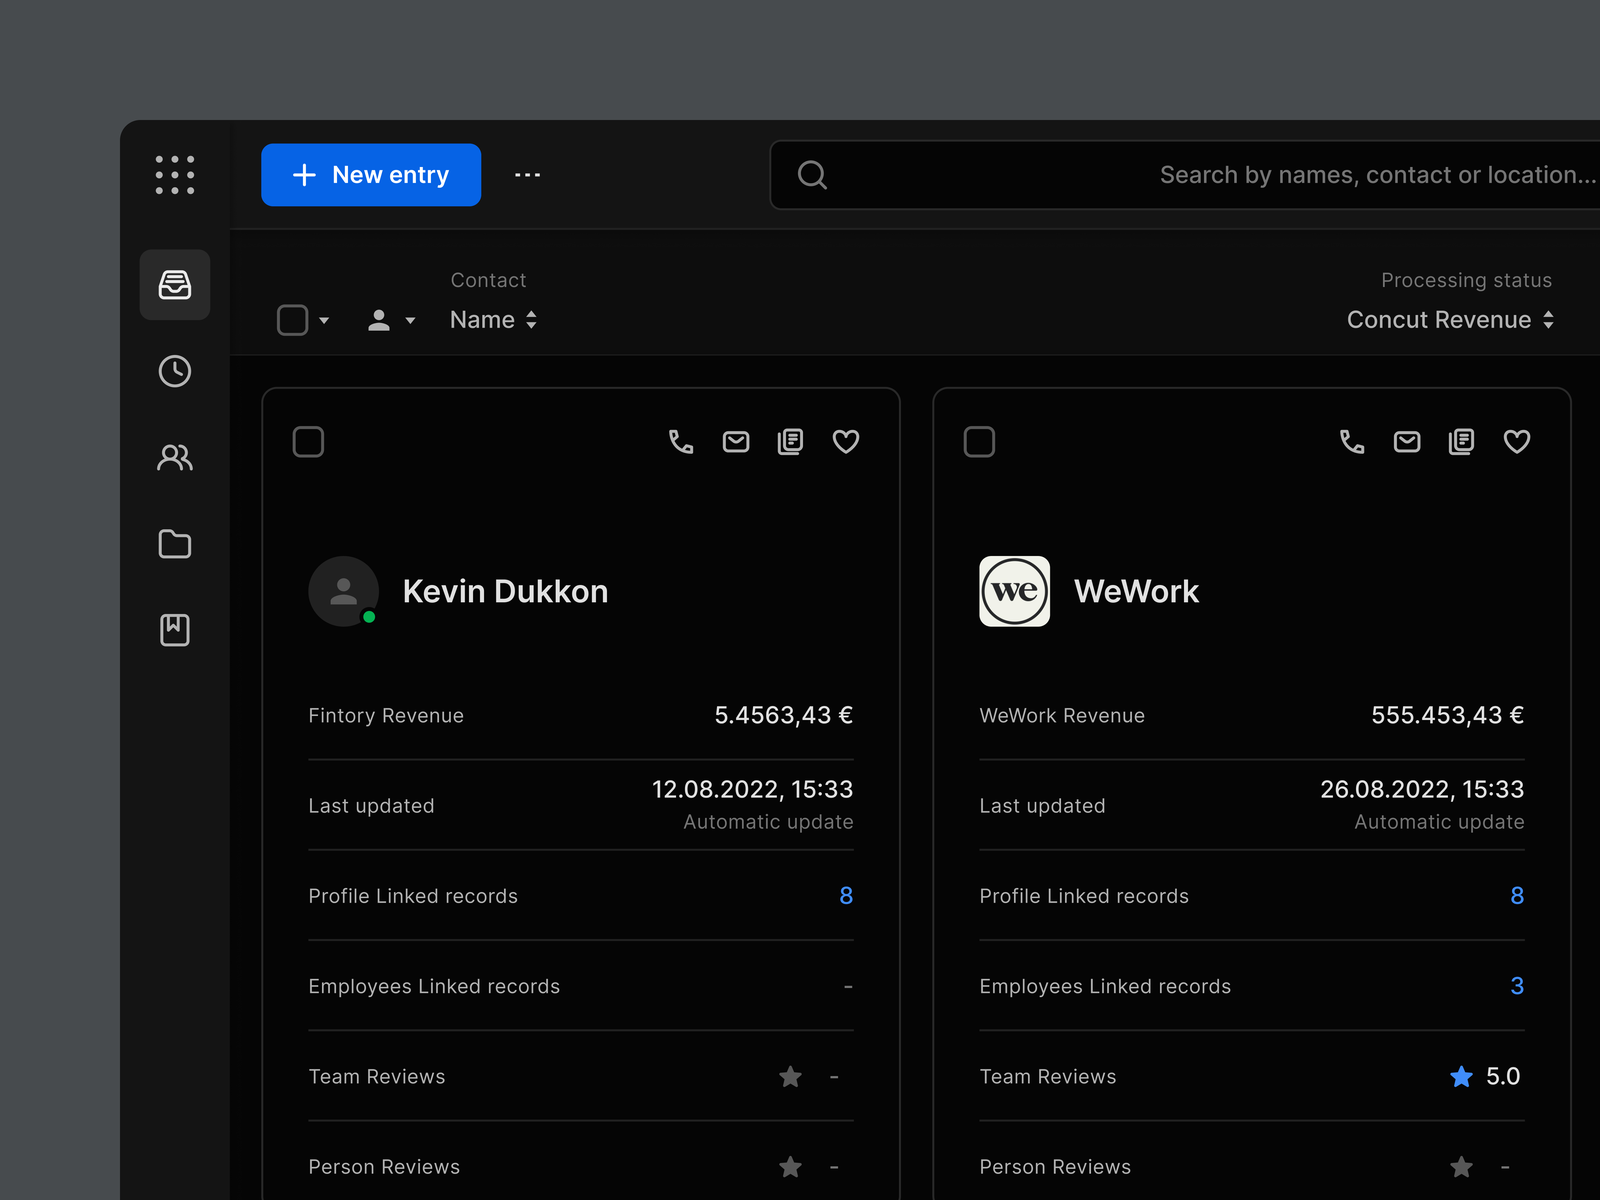Click the Processing status label
The height and width of the screenshot is (1200, 1600).
[1467, 280]
